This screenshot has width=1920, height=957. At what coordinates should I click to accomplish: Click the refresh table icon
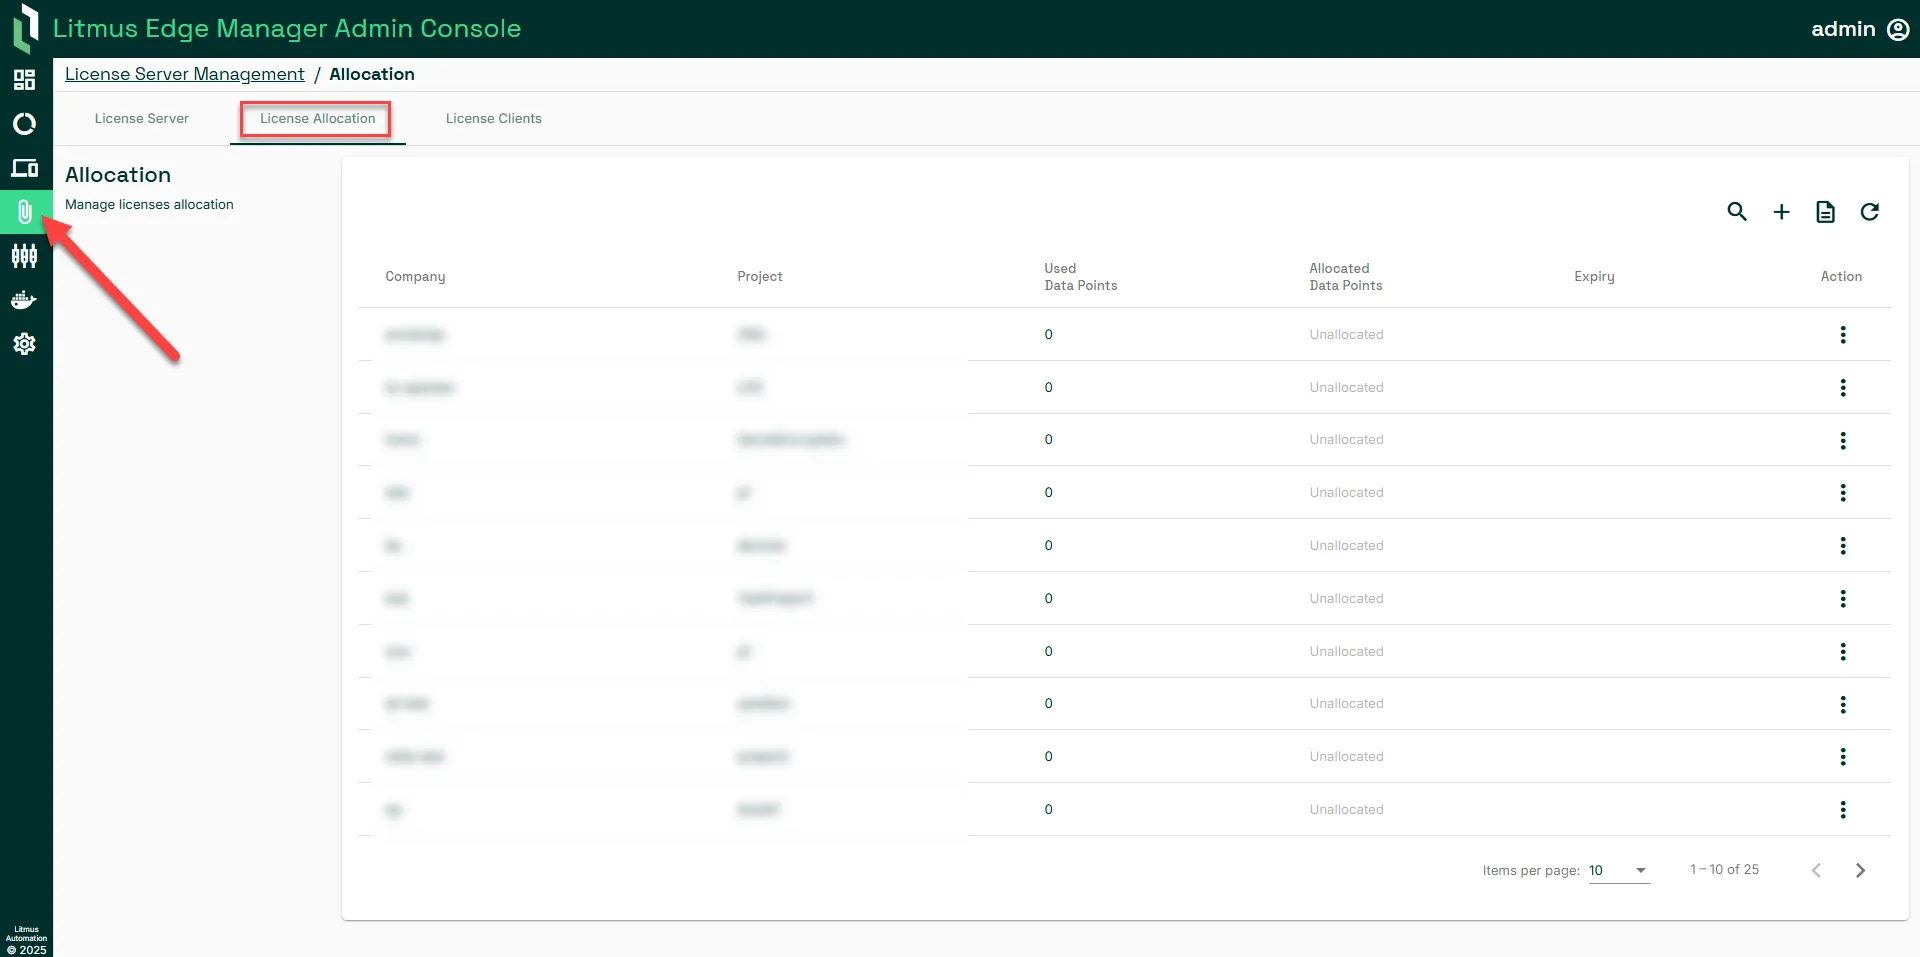click(1869, 212)
